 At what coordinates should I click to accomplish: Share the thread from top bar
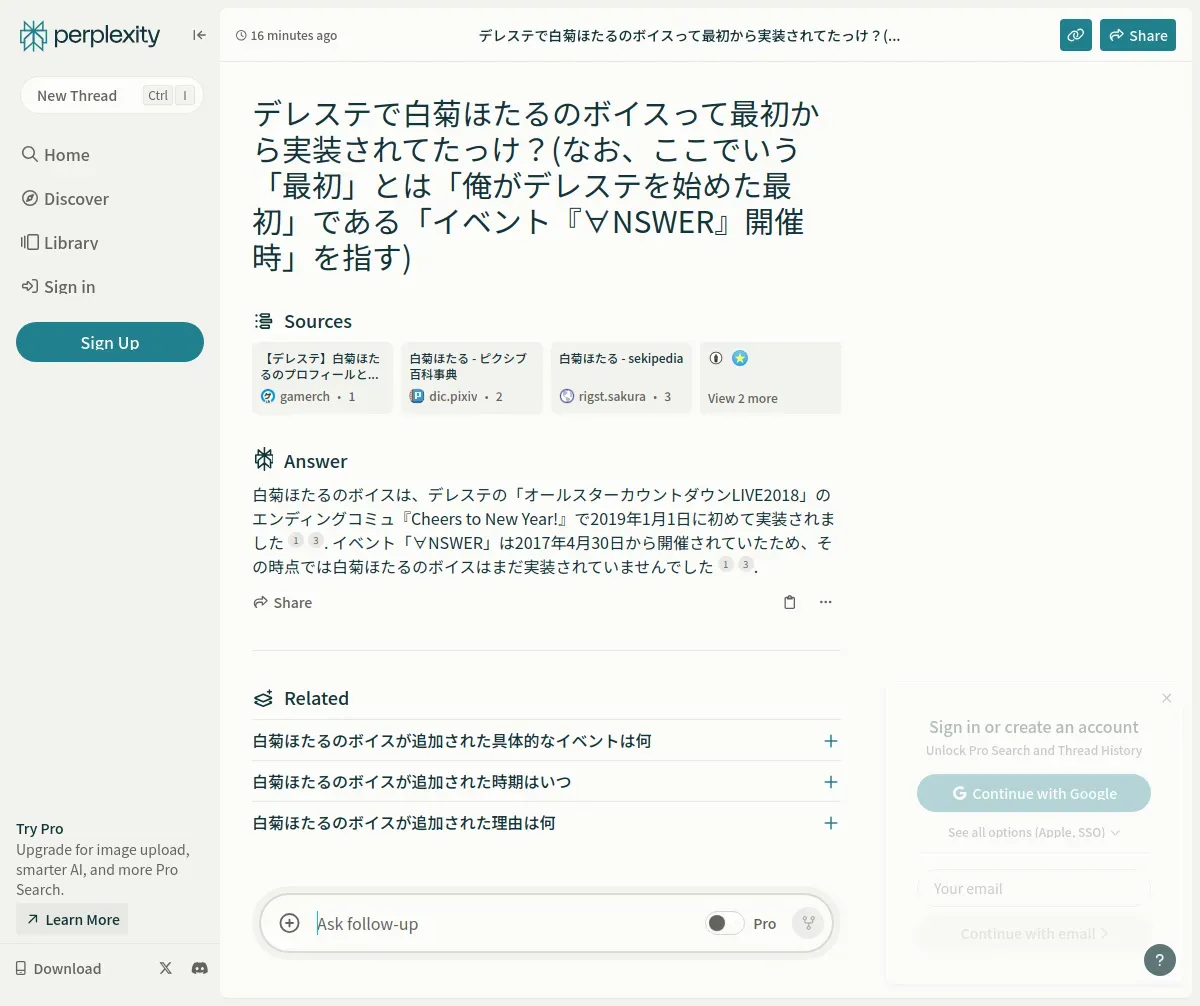click(1138, 35)
